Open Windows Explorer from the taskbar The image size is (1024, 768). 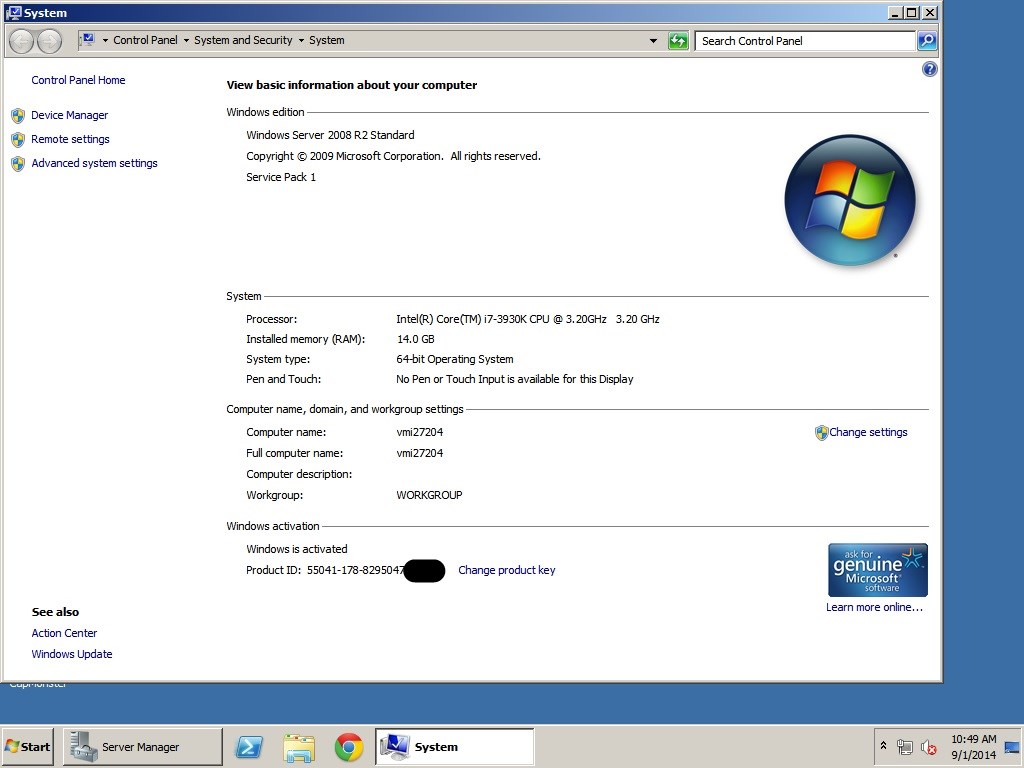(299, 747)
